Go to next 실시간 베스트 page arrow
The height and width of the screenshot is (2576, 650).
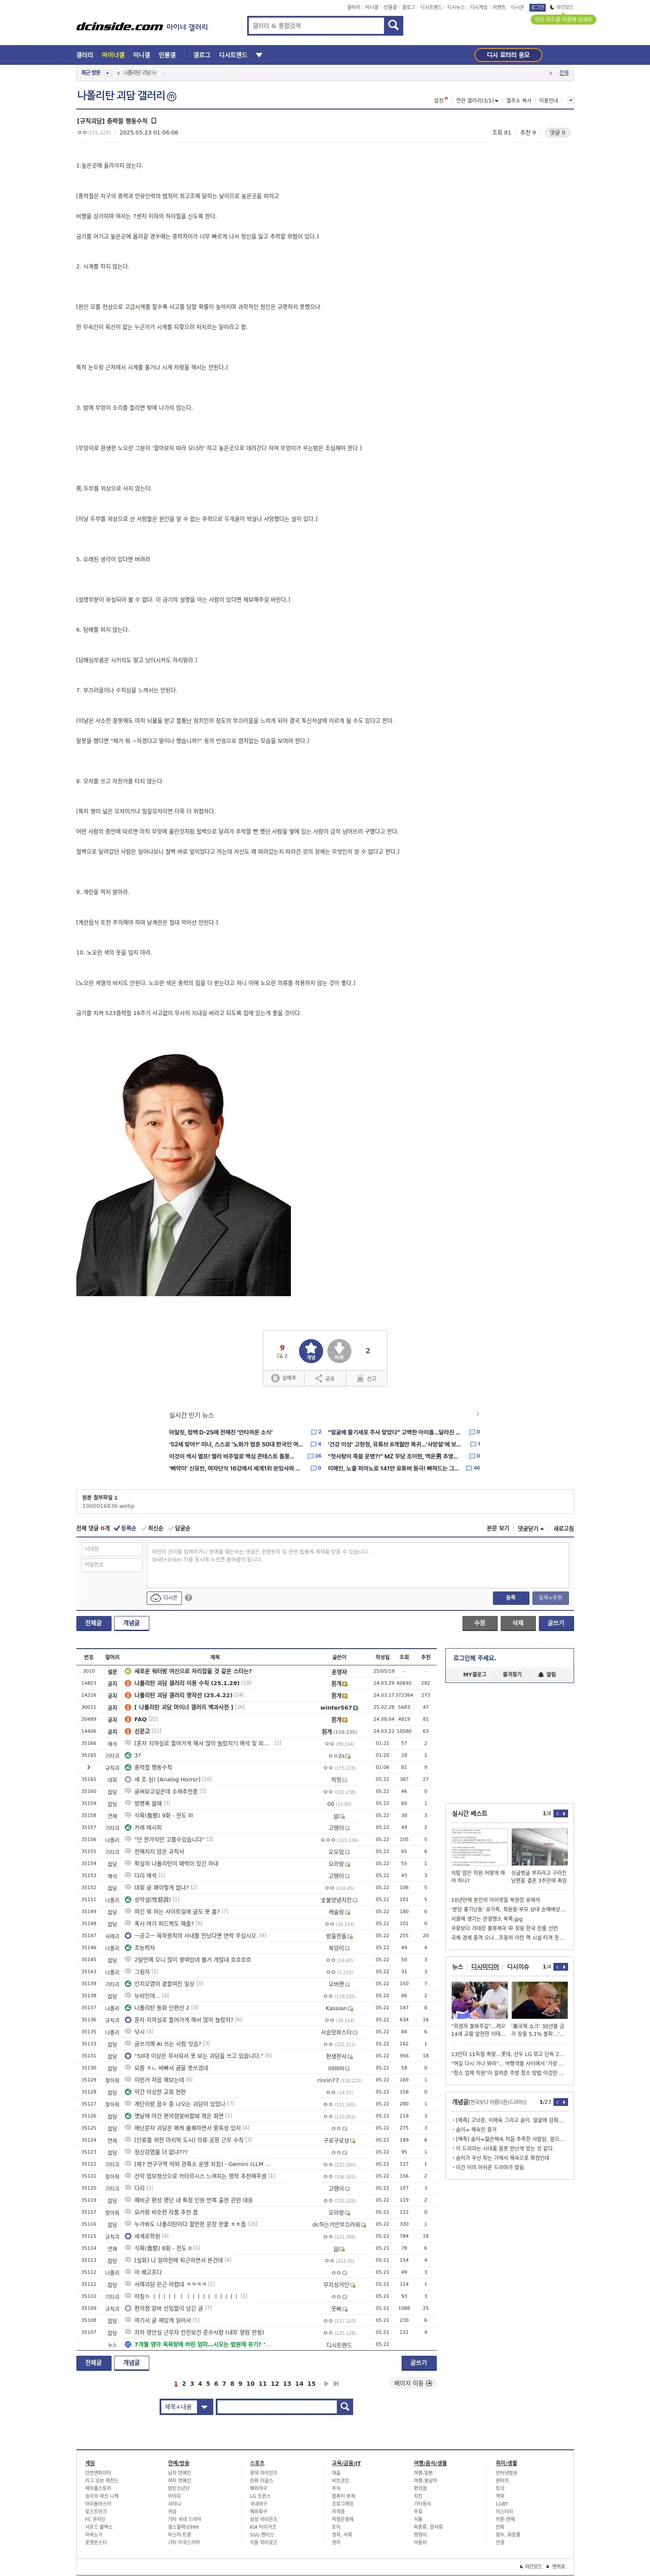tap(564, 1813)
